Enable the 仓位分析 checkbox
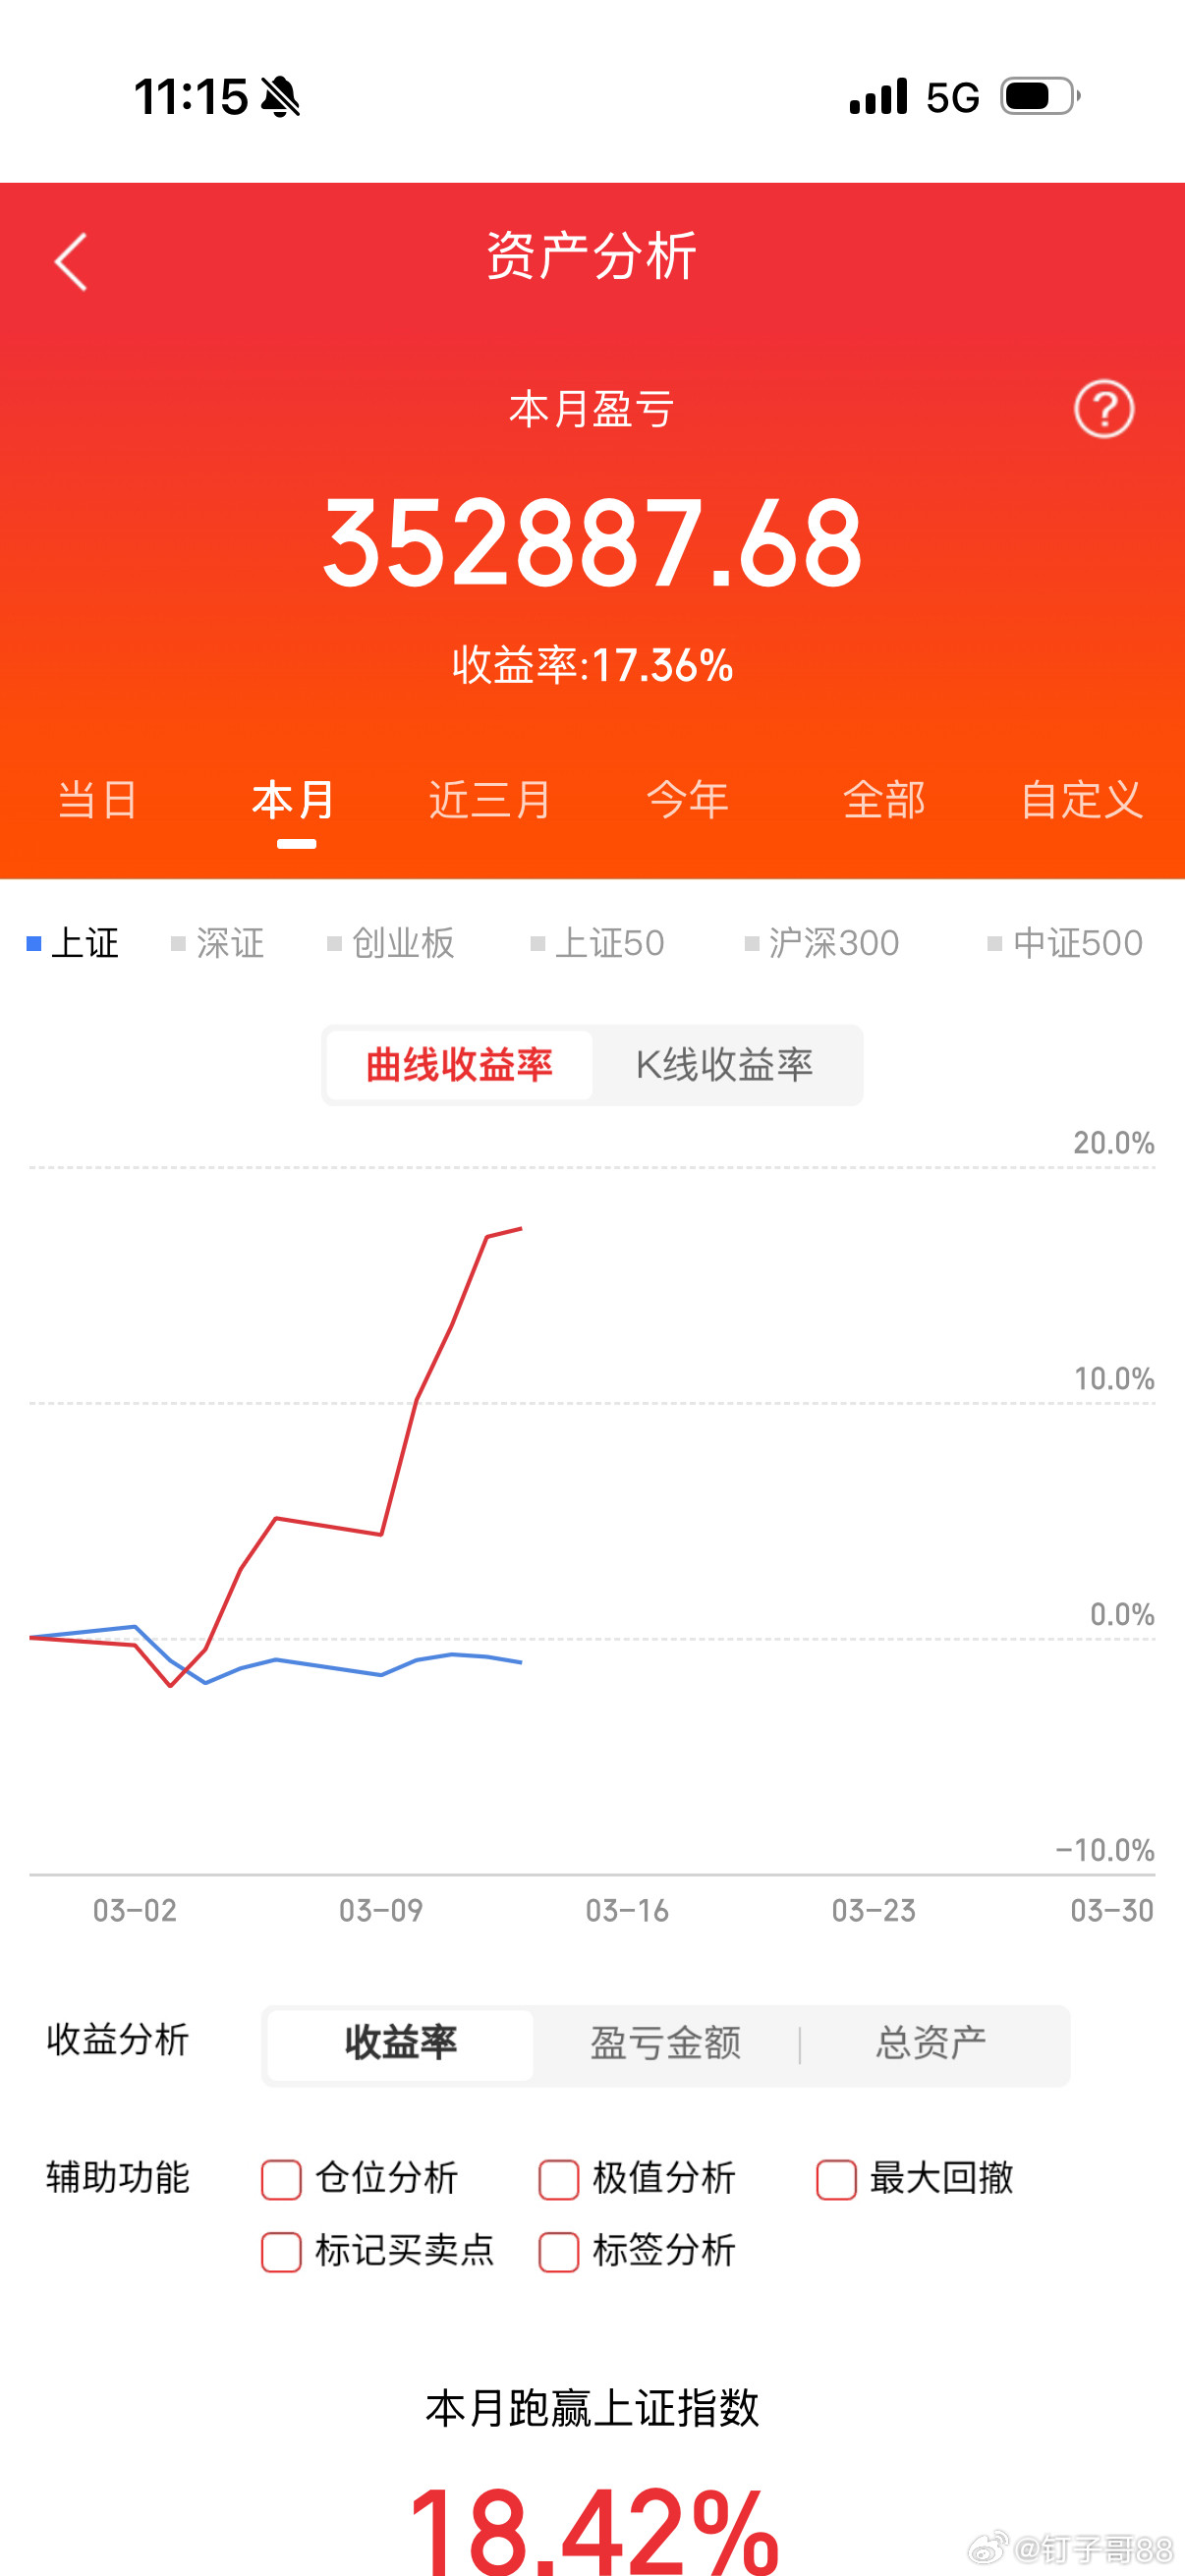This screenshot has height=2576, width=1185. click(281, 2180)
